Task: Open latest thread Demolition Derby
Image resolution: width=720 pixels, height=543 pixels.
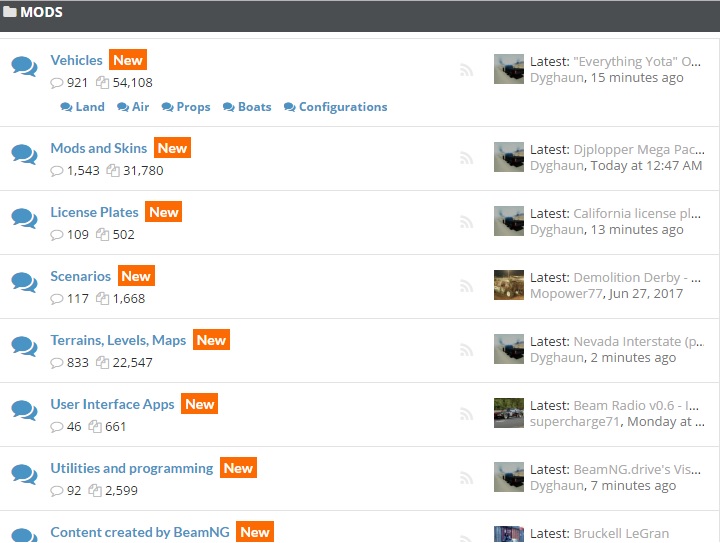Action: click(637, 278)
